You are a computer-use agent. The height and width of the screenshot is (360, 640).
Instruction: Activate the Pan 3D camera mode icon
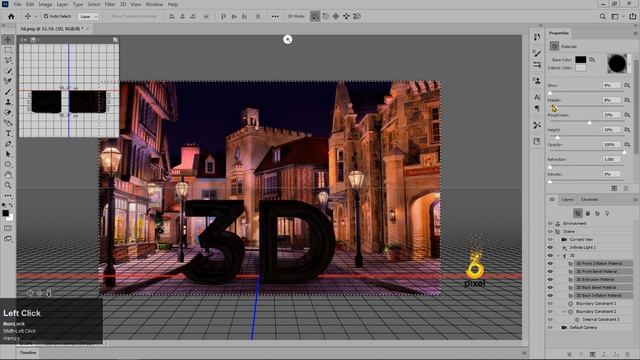click(336, 16)
